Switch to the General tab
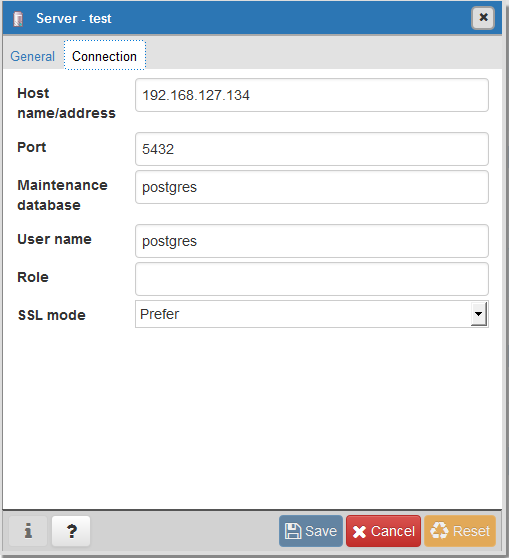Image resolution: width=509 pixels, height=558 pixels. 32,56
